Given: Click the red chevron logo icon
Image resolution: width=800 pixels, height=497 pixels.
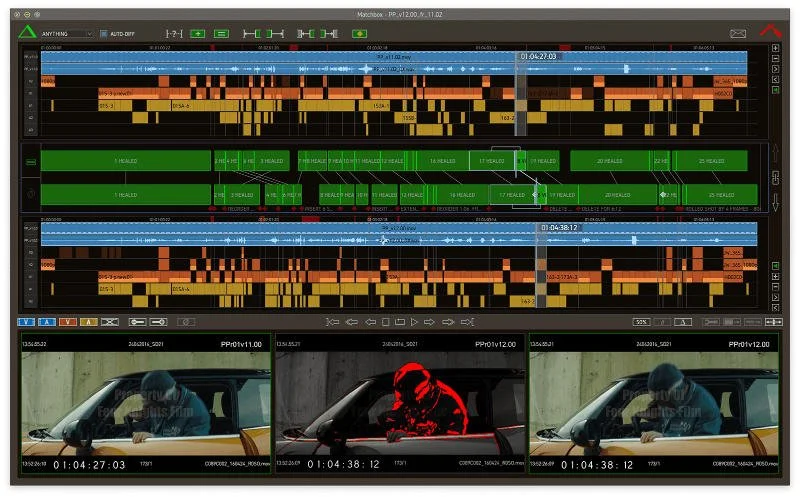Looking at the screenshot, I should click(770, 31).
